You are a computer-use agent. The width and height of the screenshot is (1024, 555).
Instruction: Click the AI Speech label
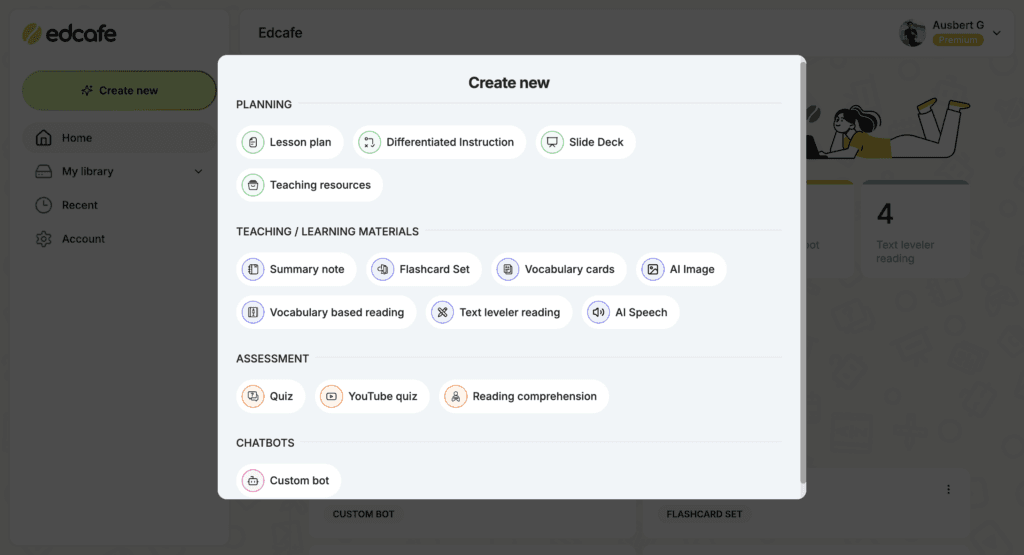641,313
